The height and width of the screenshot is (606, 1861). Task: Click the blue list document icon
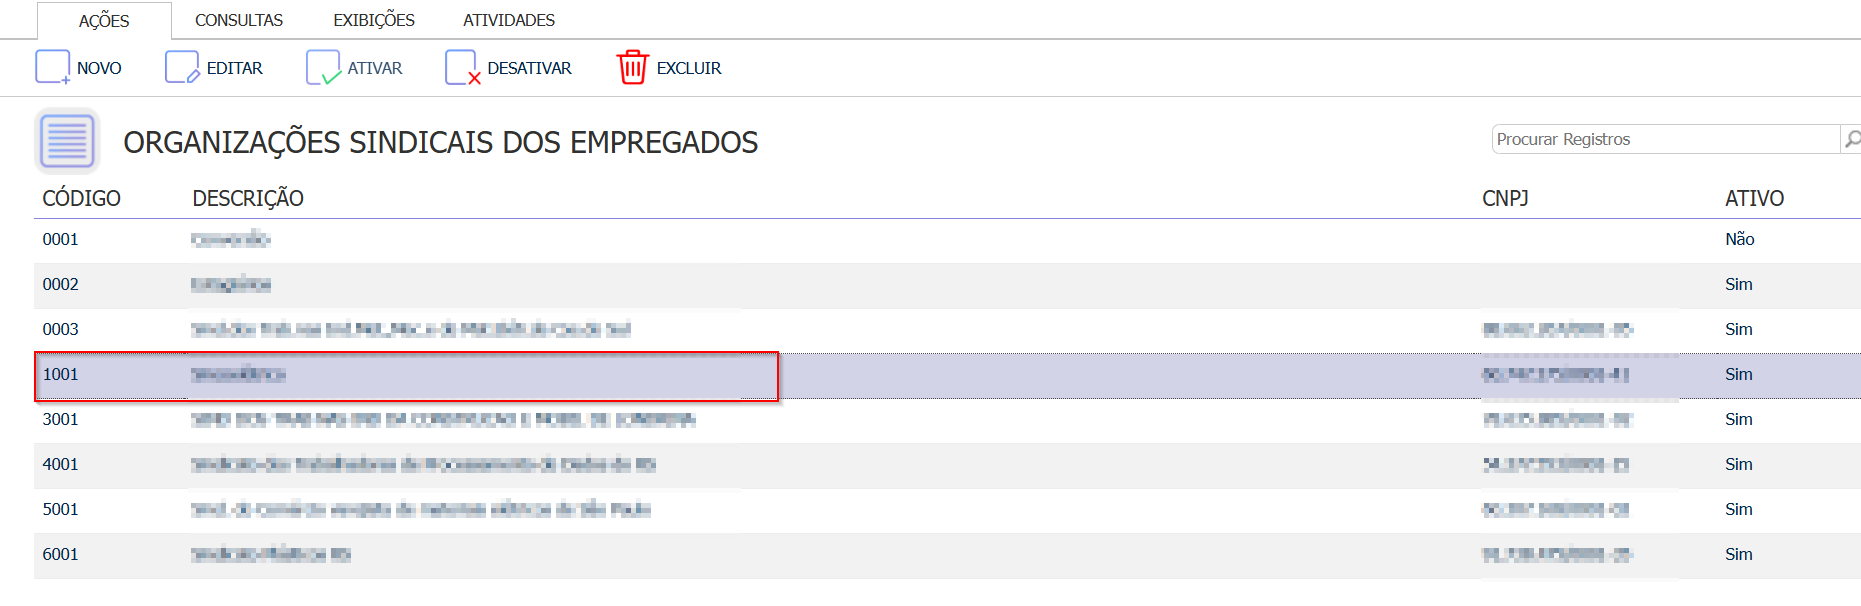click(x=67, y=141)
